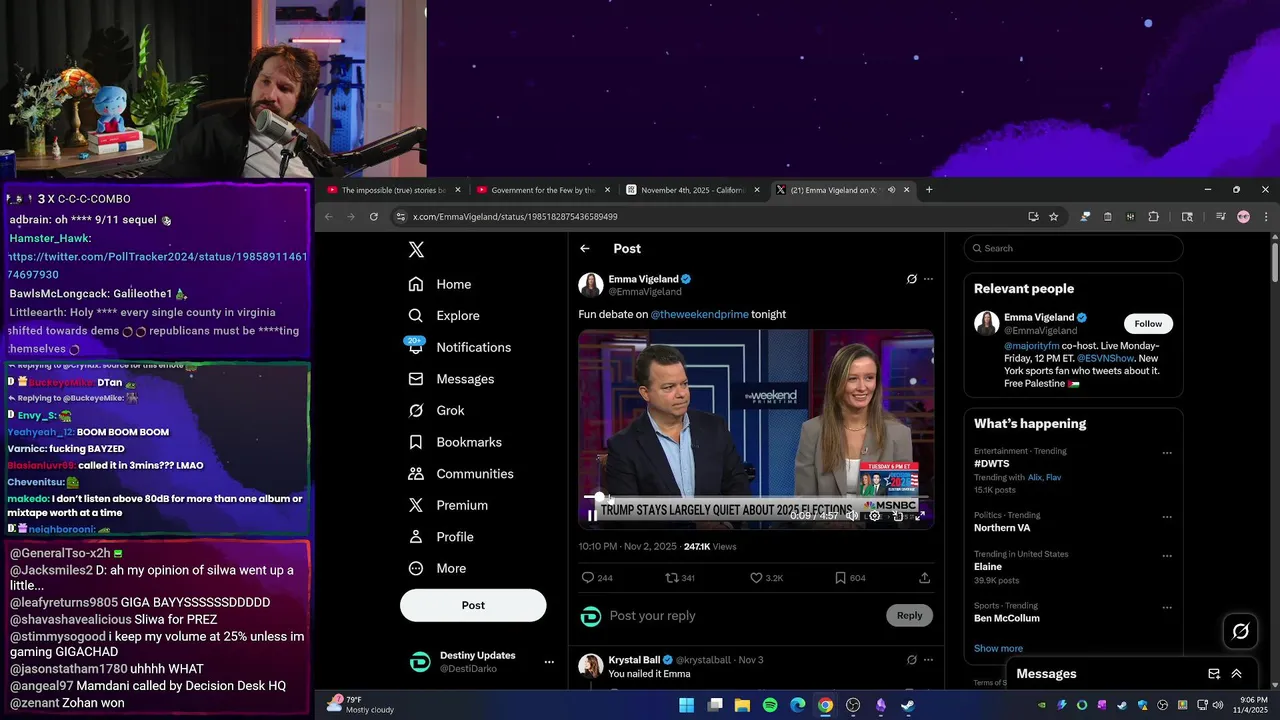
Task: Click the share icon on the post
Action: pos(925,578)
